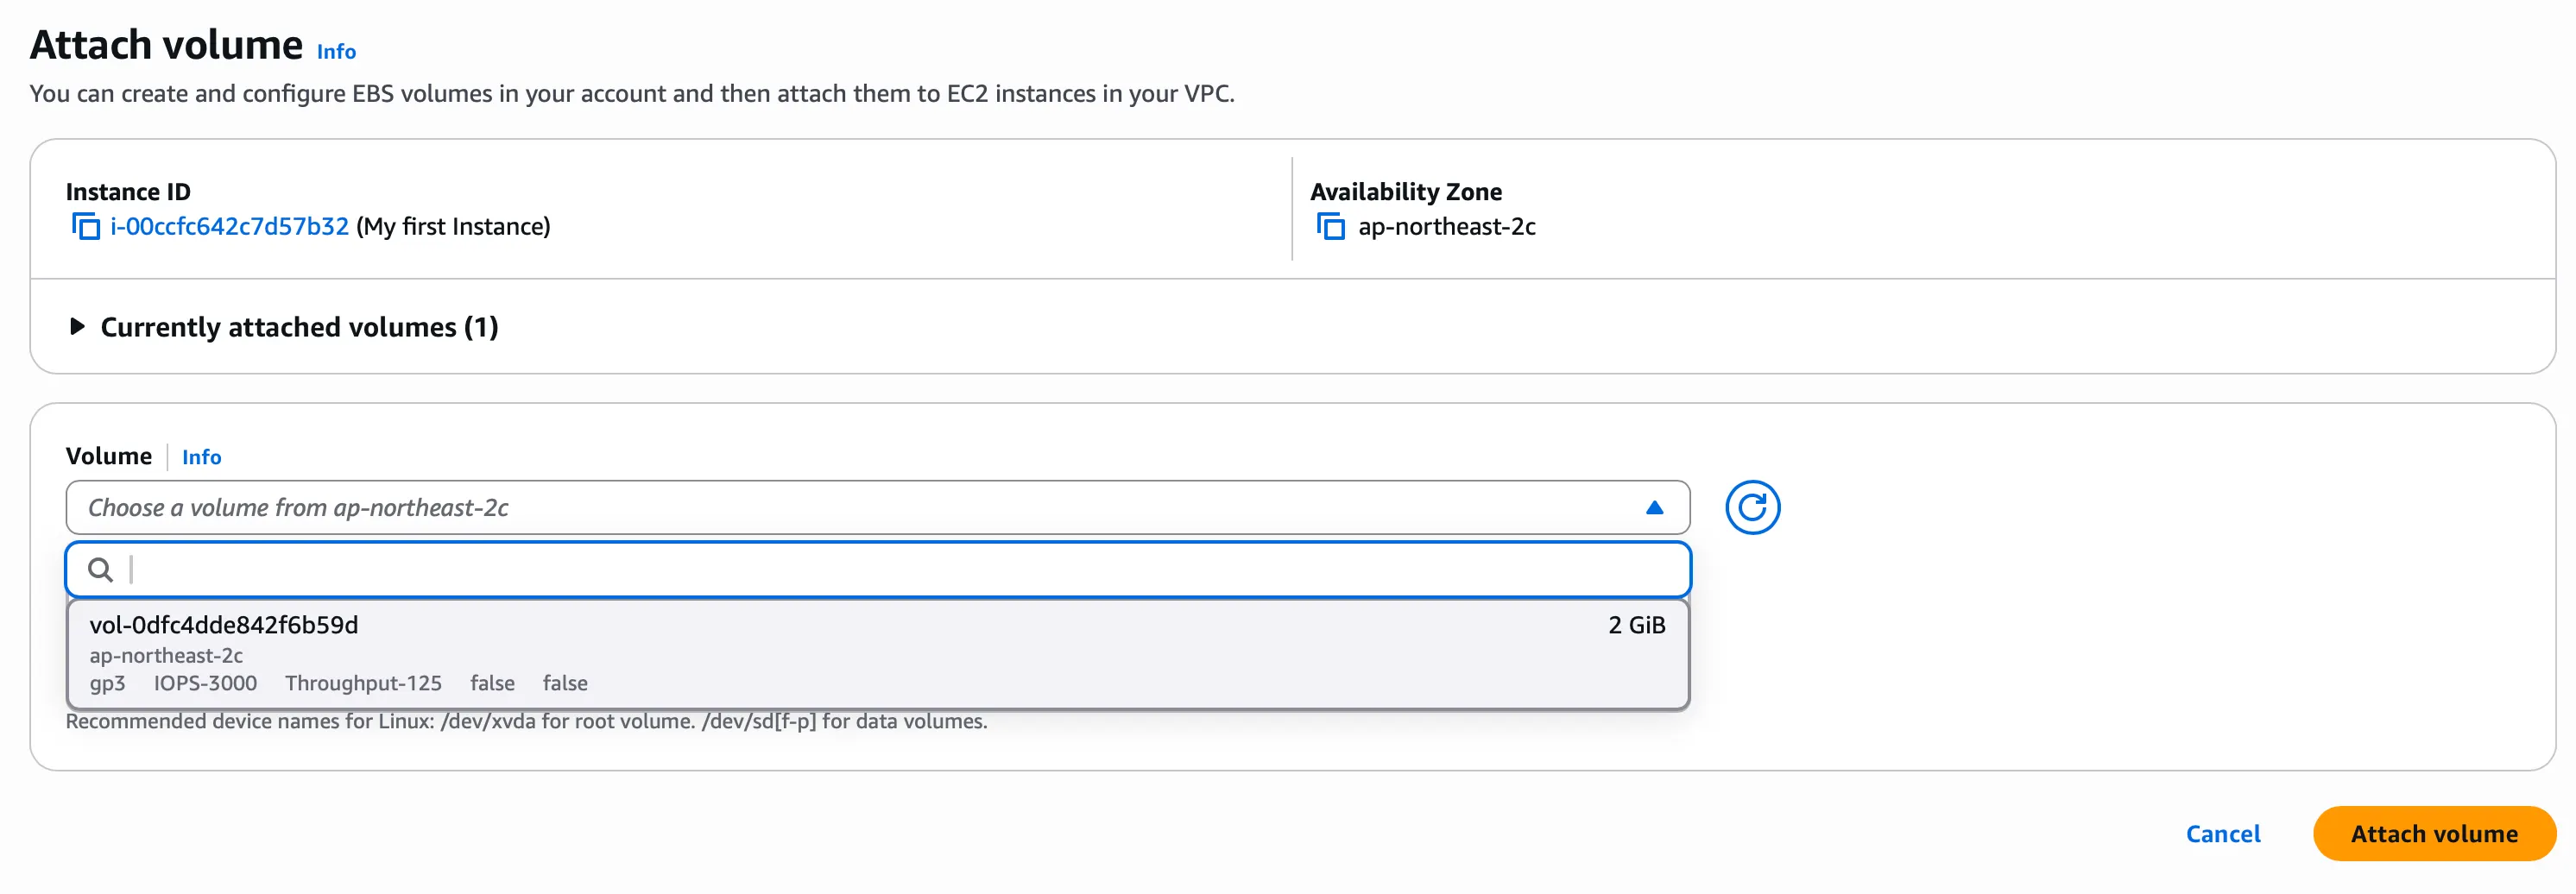
Task: Click the Attach volume page heading
Action: pyautogui.click(x=166, y=45)
